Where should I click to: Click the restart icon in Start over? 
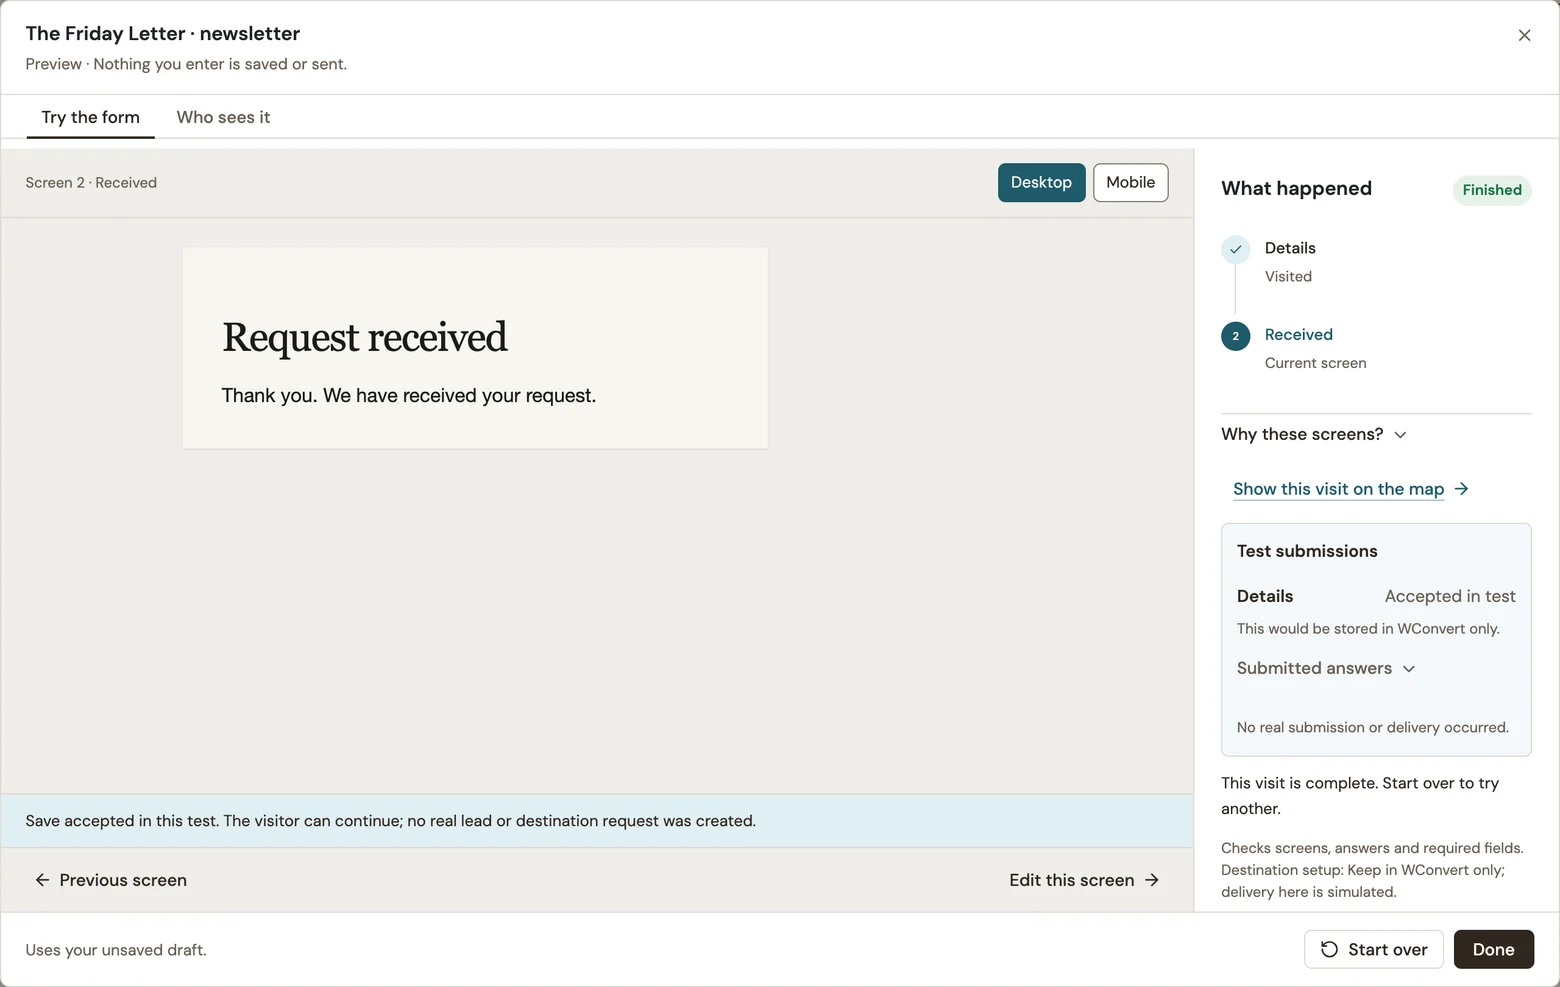(1329, 950)
